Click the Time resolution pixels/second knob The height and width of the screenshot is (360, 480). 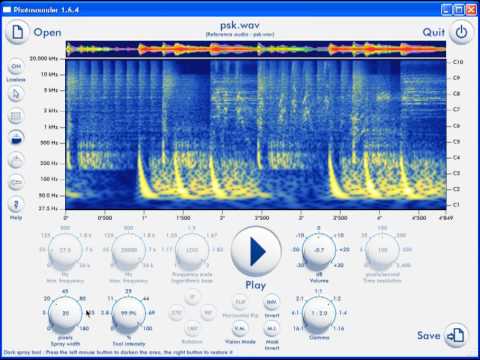click(382, 250)
